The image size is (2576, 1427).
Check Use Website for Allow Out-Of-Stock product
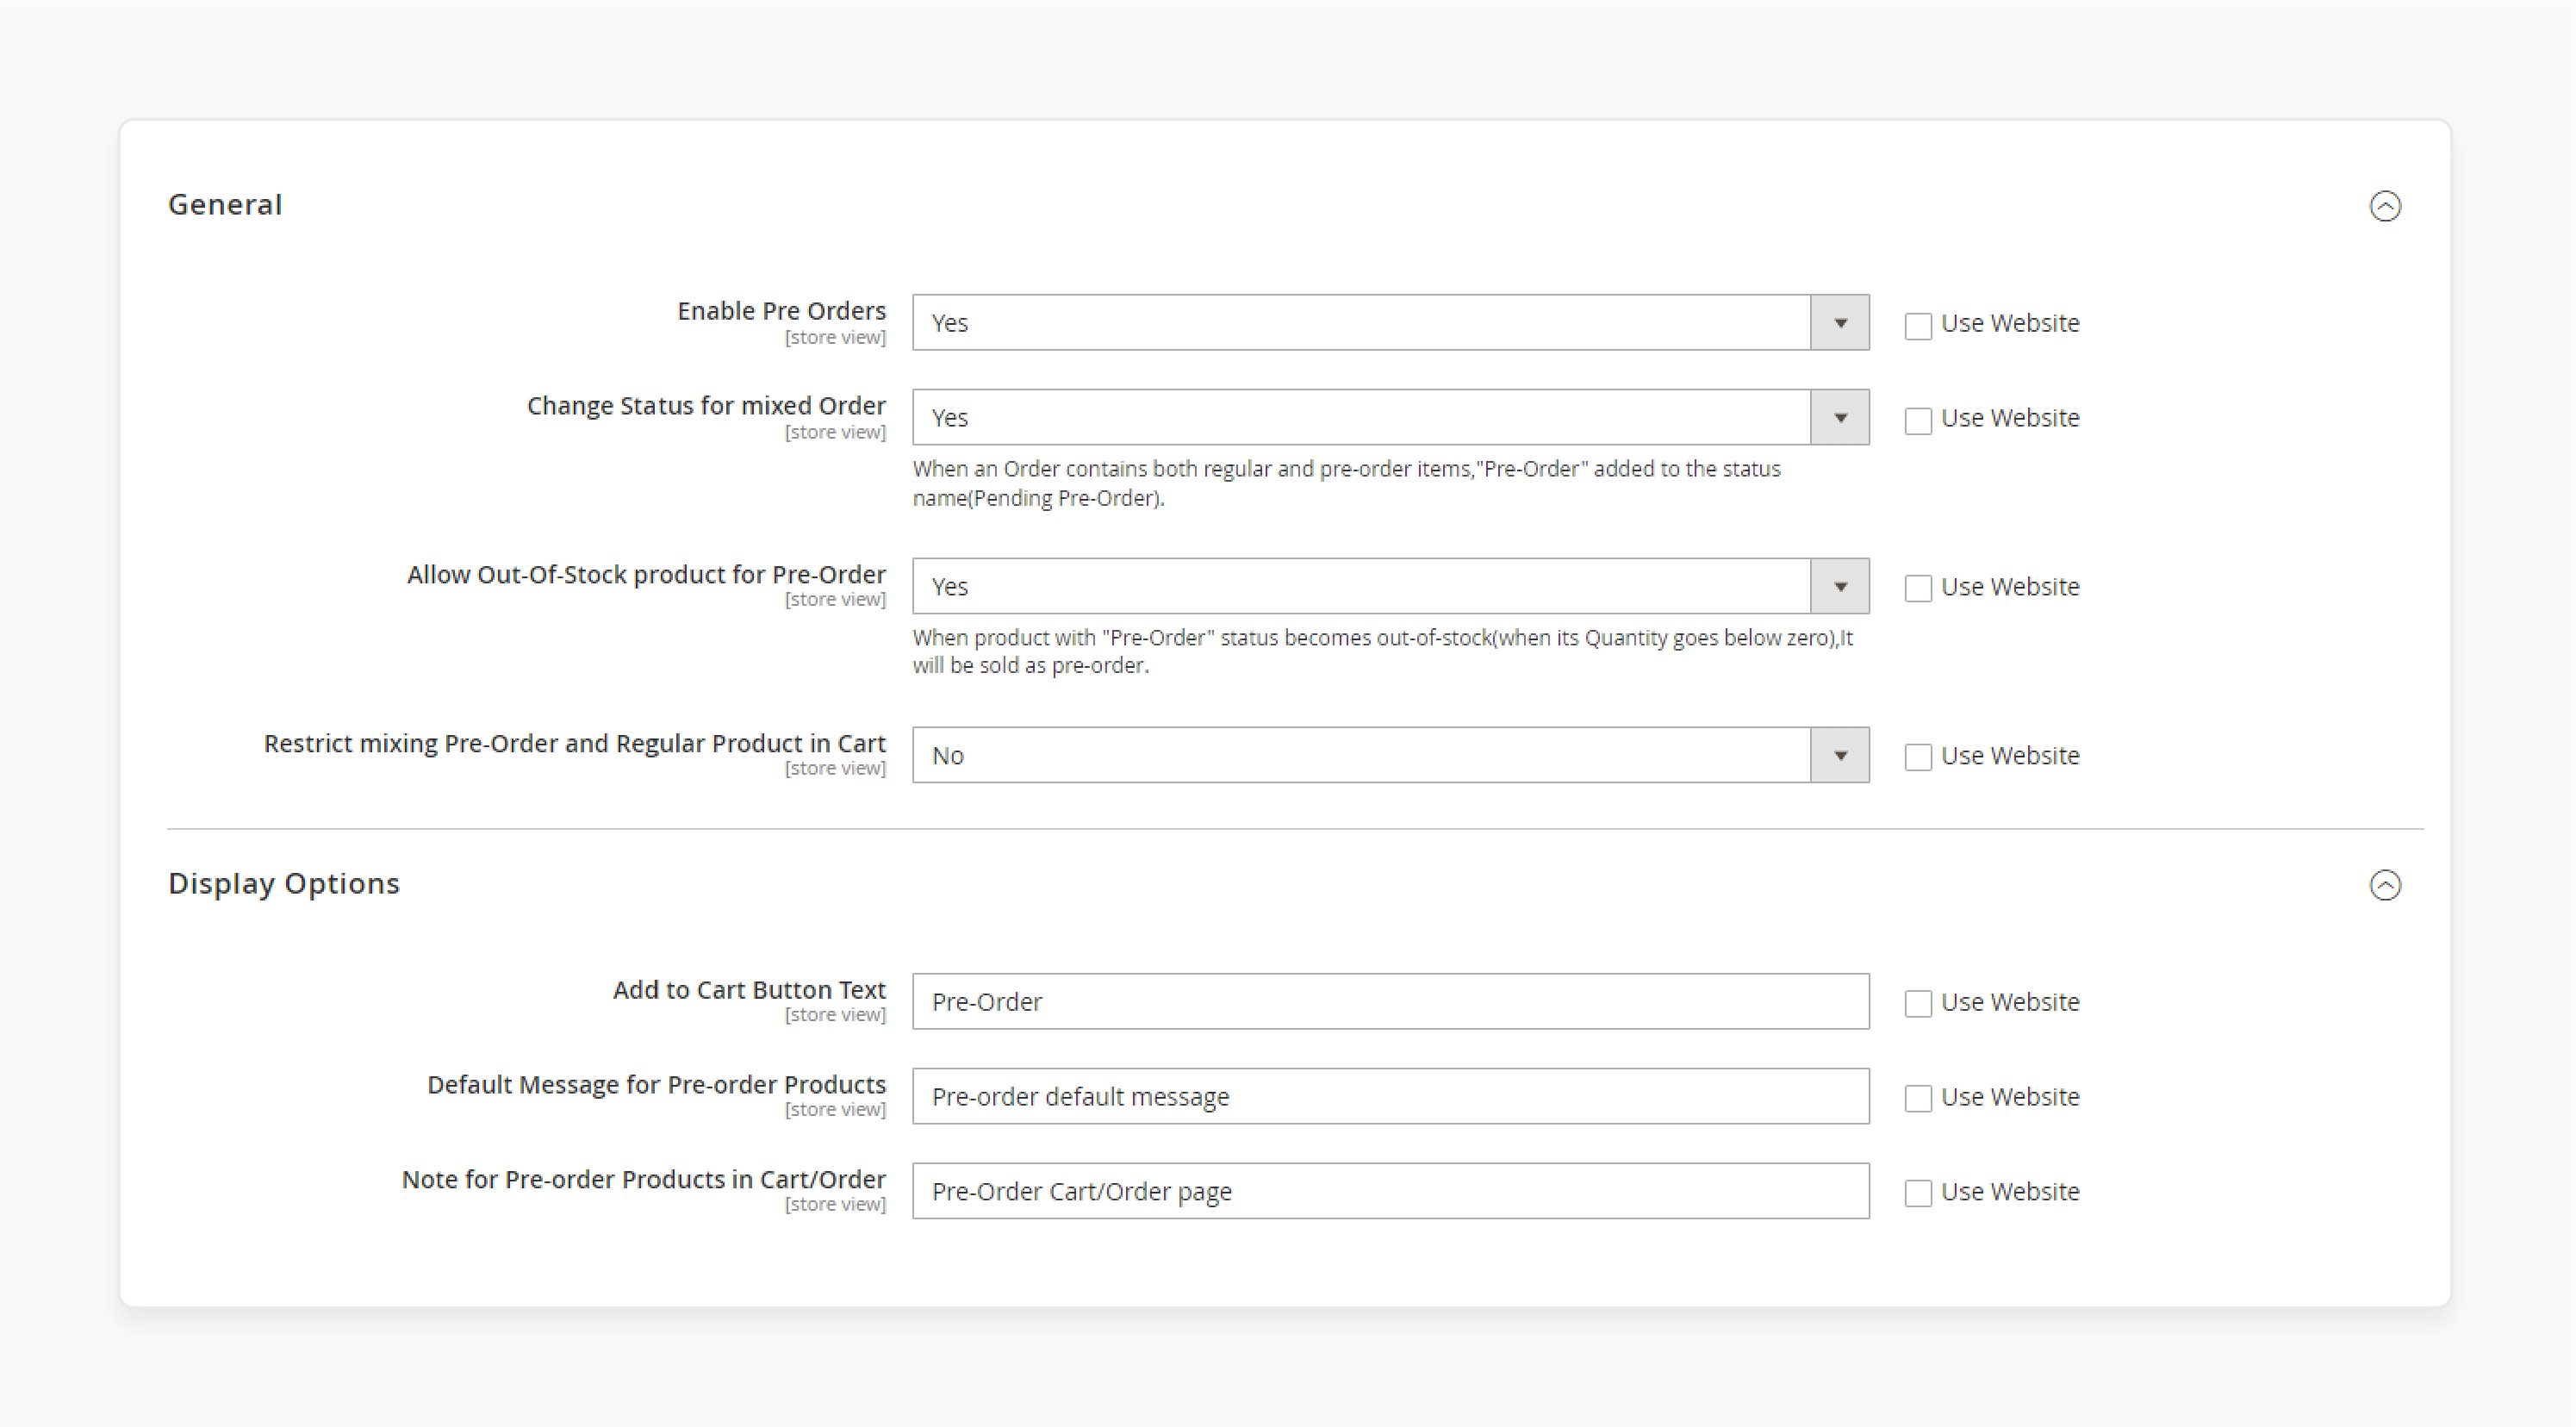(1917, 589)
